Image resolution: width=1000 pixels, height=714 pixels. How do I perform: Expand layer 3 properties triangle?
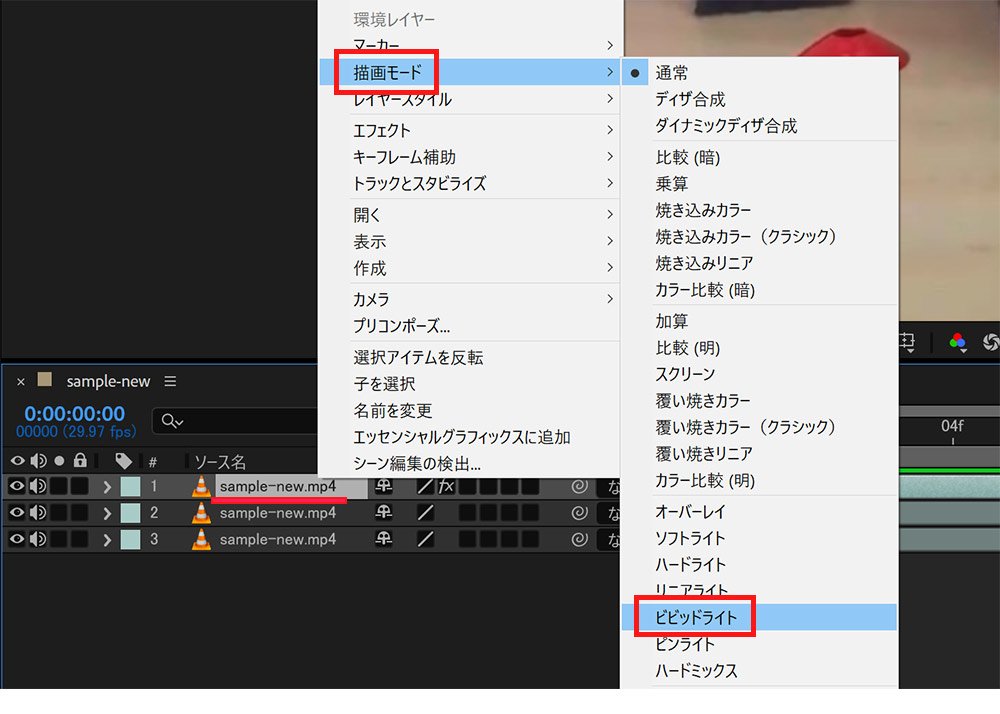pyautogui.click(x=107, y=540)
